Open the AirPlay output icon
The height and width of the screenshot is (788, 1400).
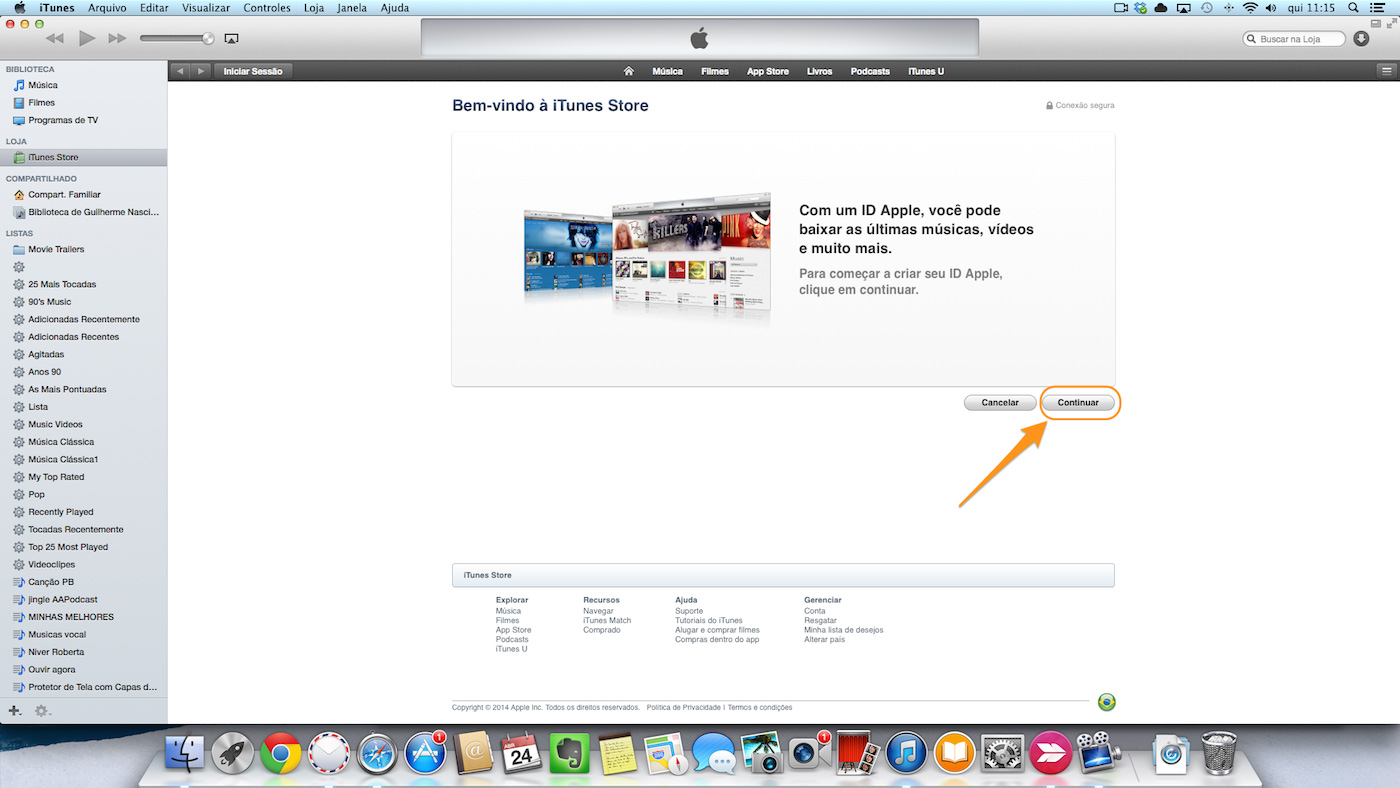coord(232,38)
